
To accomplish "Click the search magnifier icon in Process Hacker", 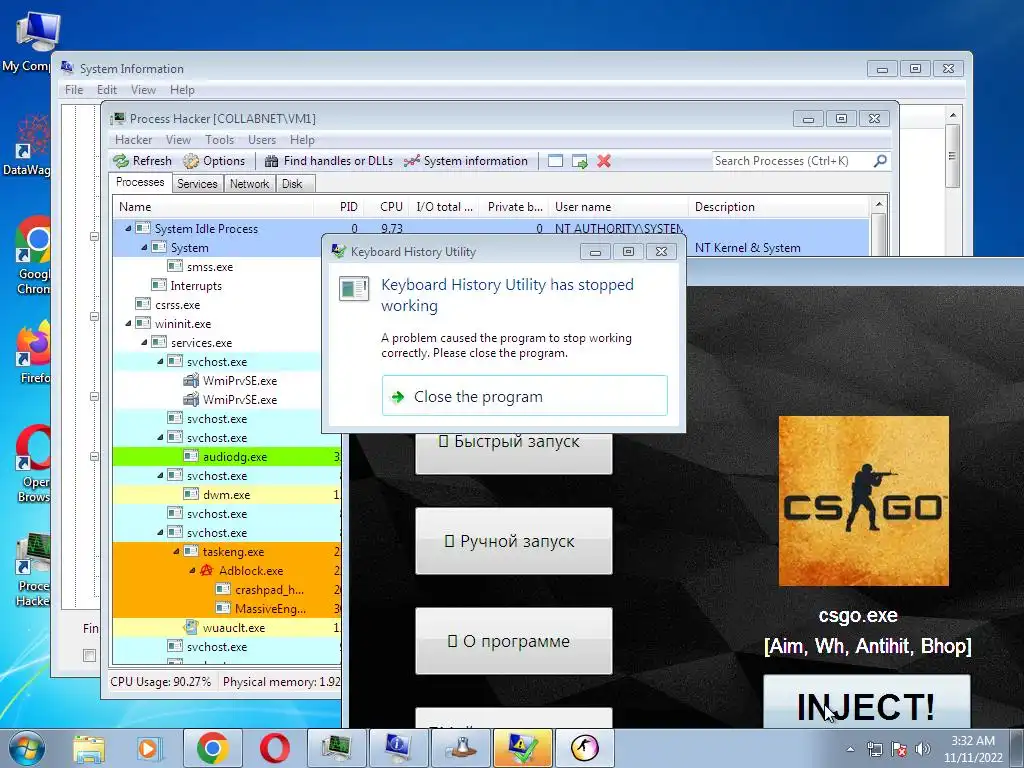I will pyautogui.click(x=880, y=161).
